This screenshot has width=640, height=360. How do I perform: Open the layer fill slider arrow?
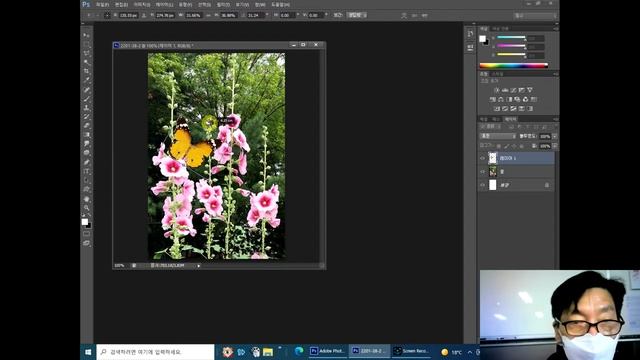coord(555,146)
